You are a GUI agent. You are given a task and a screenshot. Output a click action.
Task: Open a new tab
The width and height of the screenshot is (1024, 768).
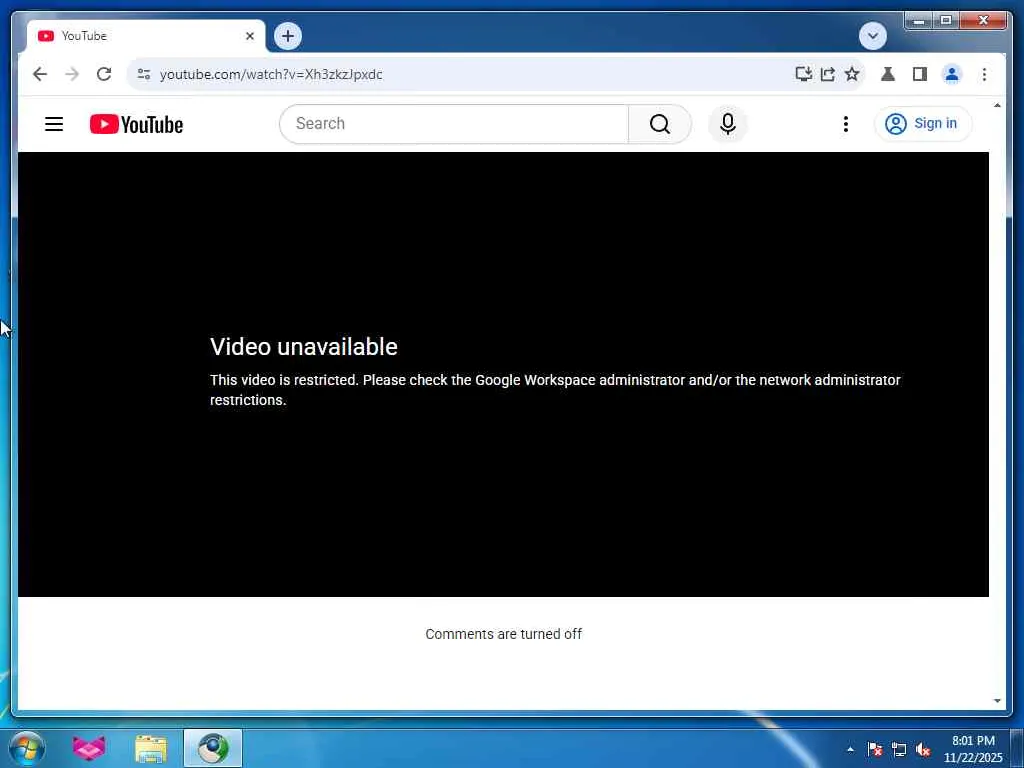(x=288, y=36)
